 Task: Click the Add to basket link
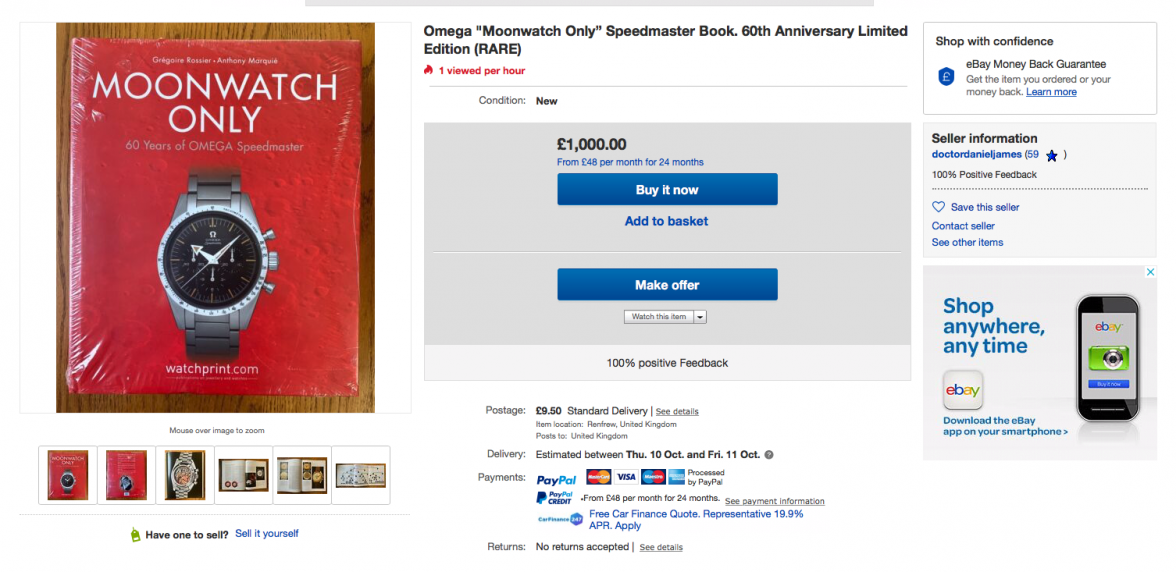(666, 221)
